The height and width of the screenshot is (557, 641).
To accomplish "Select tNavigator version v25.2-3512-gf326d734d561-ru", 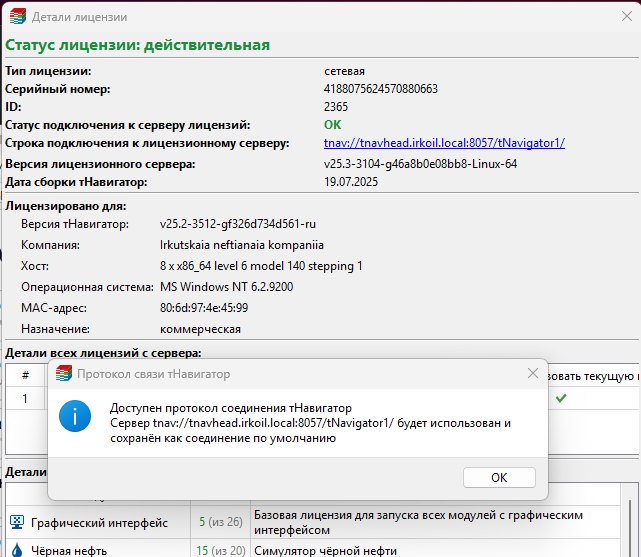I will coord(238,224).
